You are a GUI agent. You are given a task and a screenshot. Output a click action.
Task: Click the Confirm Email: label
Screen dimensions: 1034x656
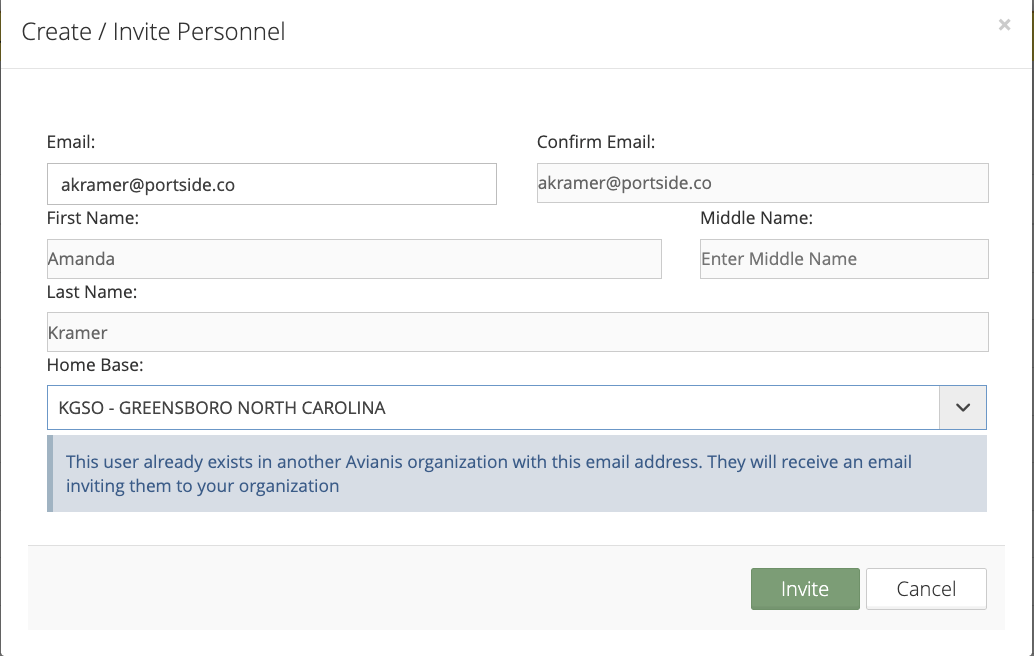pyautogui.click(x=596, y=142)
